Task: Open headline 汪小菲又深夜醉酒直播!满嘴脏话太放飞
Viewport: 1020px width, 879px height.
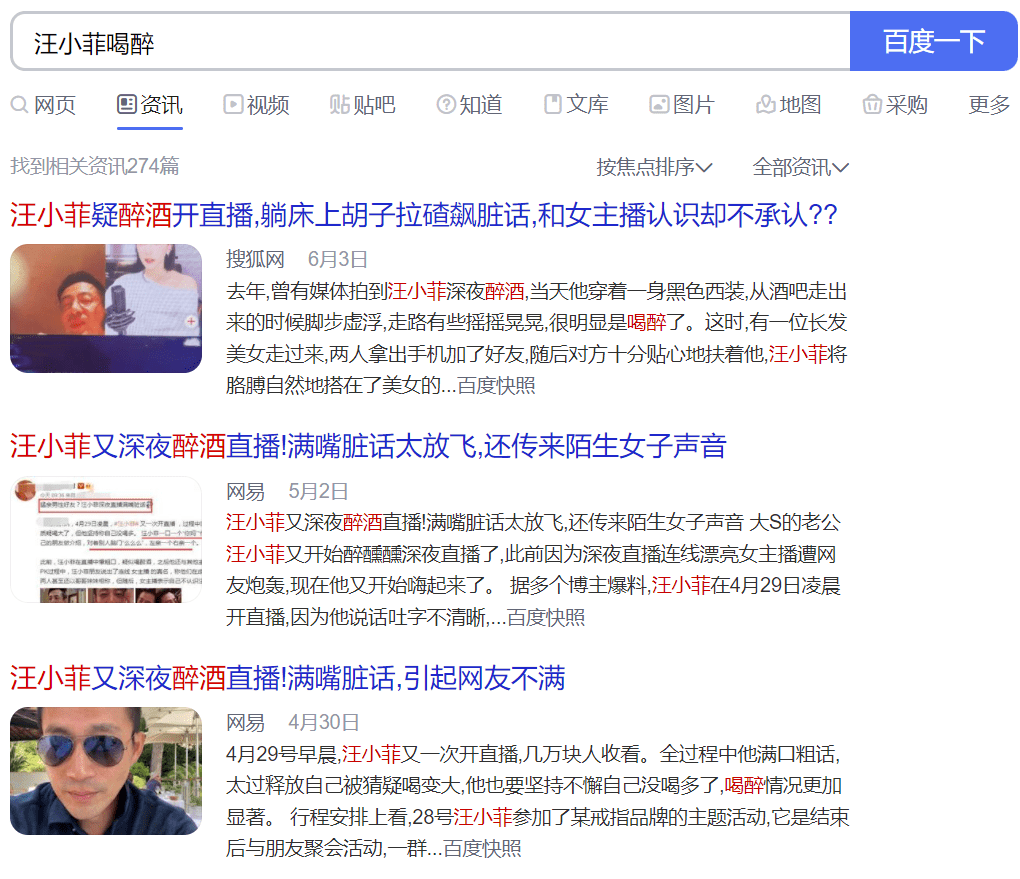Action: tap(368, 446)
